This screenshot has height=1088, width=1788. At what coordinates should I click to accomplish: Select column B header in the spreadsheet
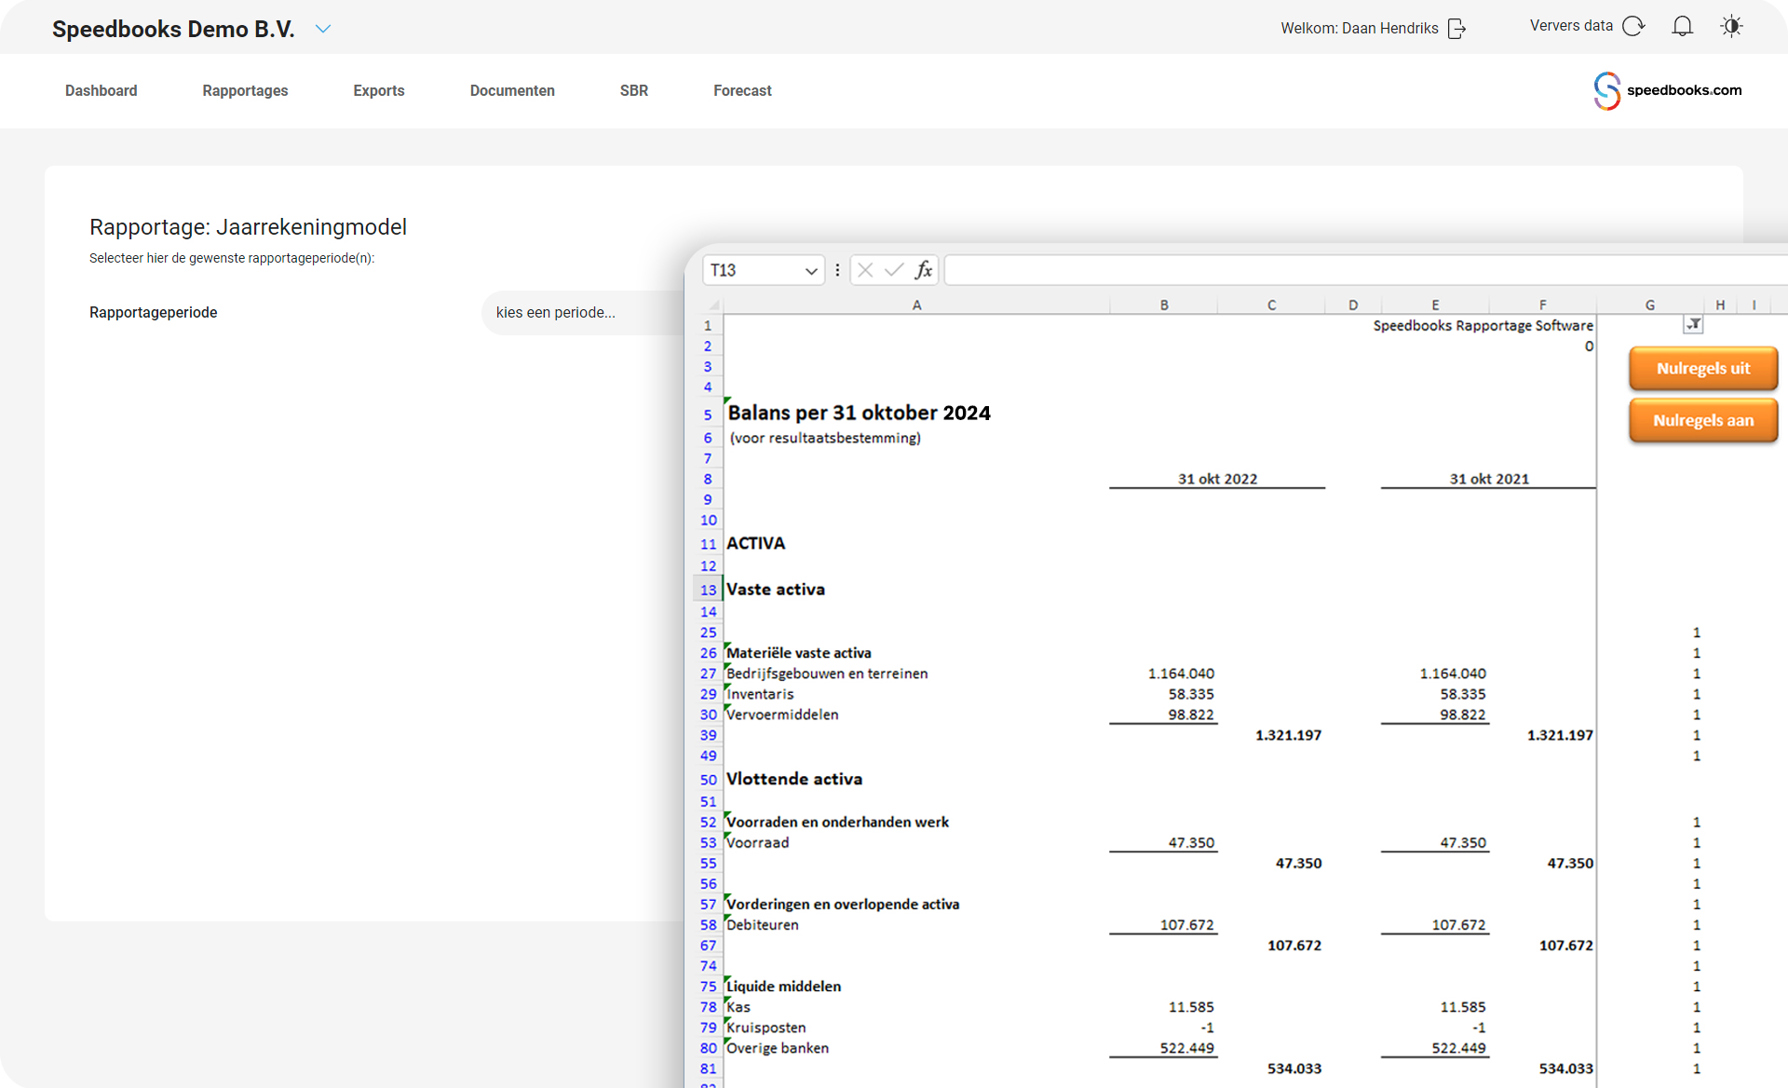pos(1164,305)
